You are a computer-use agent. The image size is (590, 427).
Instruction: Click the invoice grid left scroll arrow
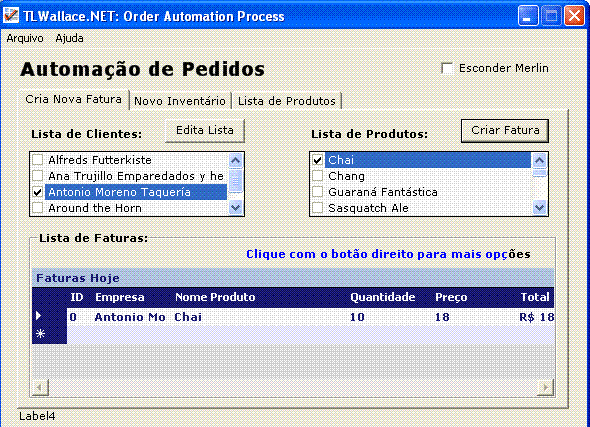click(40, 387)
